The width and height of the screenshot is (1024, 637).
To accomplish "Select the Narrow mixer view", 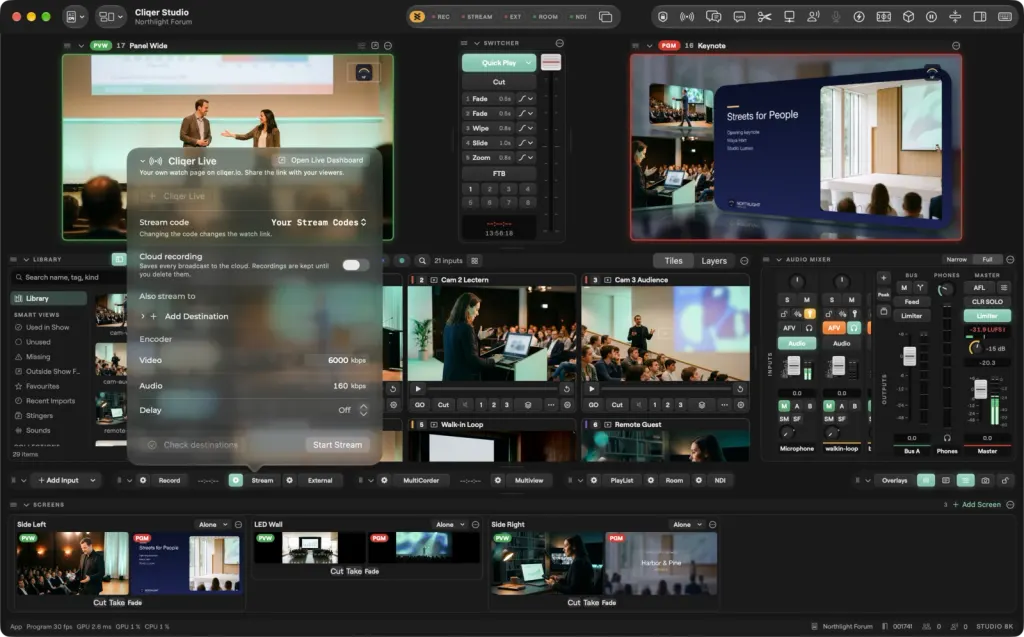I will pyautogui.click(x=956, y=259).
